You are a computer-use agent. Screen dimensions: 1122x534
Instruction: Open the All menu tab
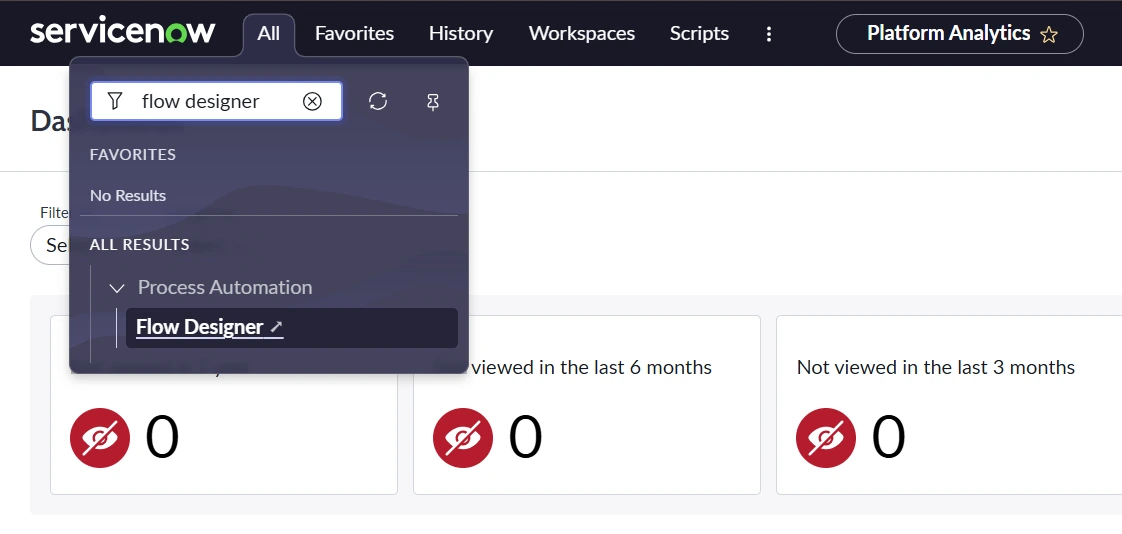click(x=268, y=34)
